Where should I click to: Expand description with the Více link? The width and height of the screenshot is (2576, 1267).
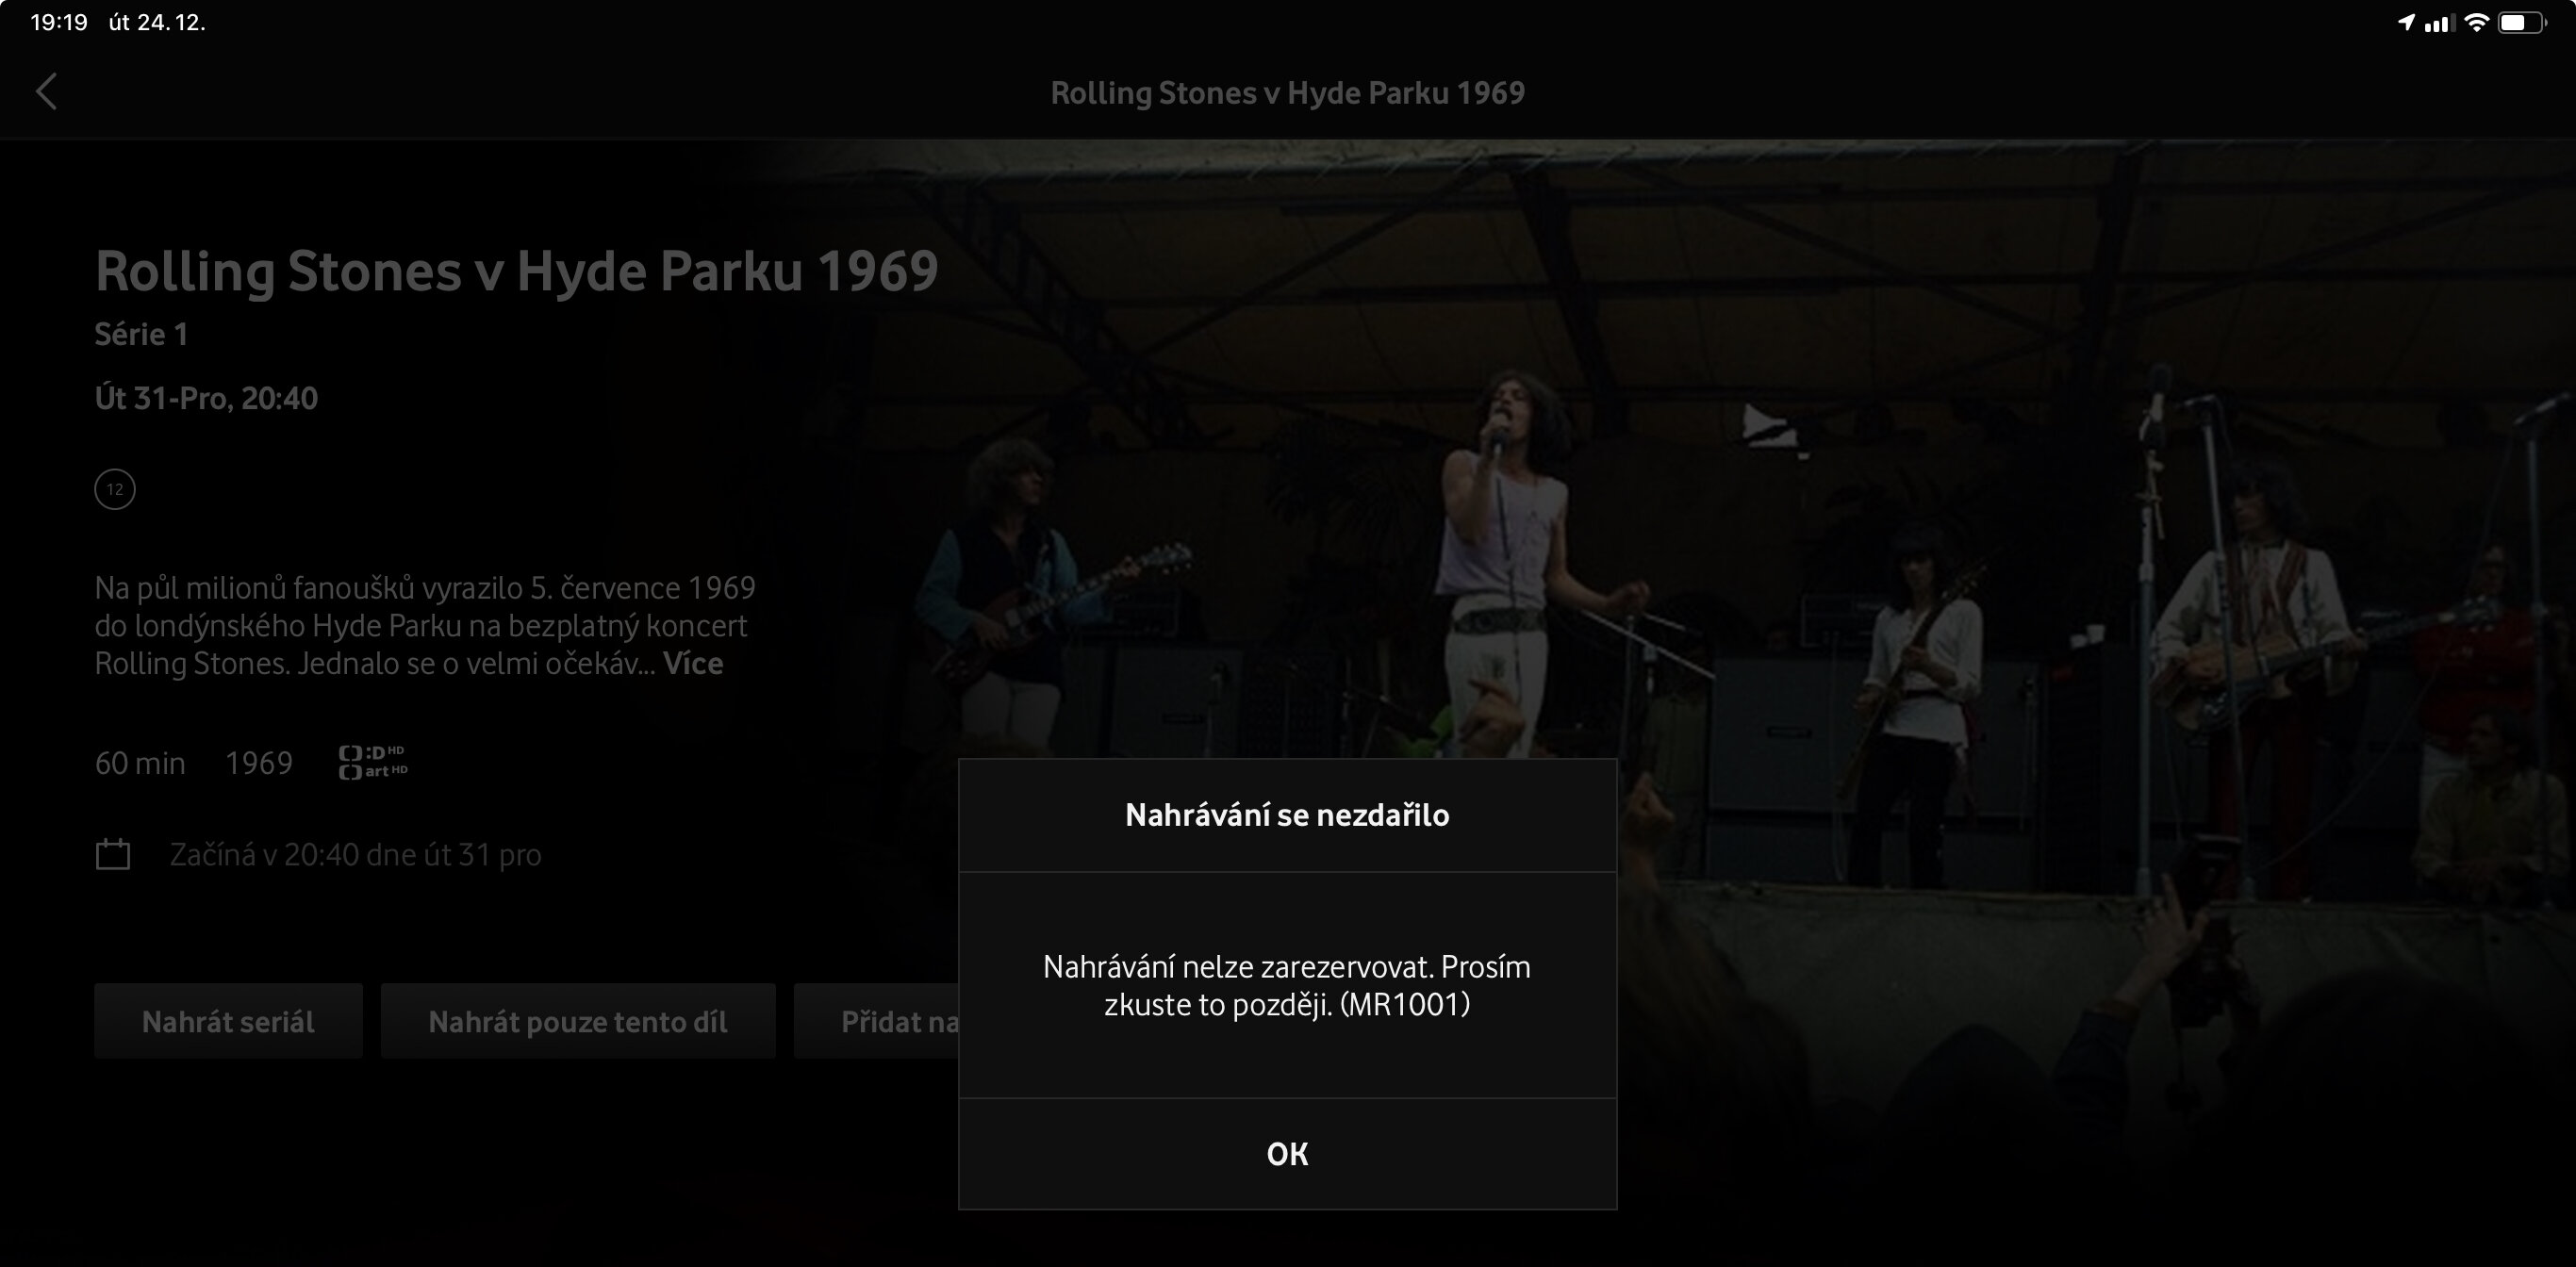point(693,663)
